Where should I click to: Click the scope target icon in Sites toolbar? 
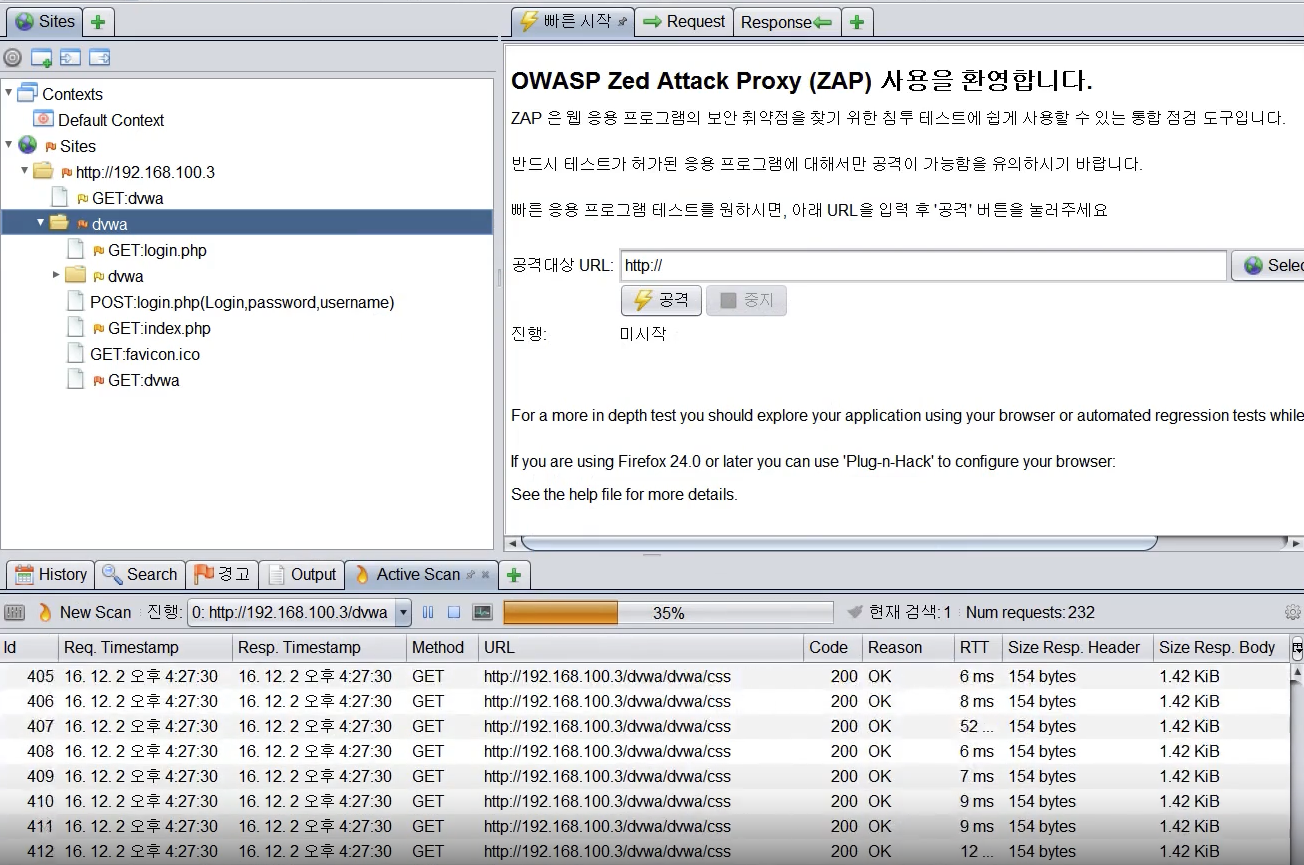tap(12, 58)
